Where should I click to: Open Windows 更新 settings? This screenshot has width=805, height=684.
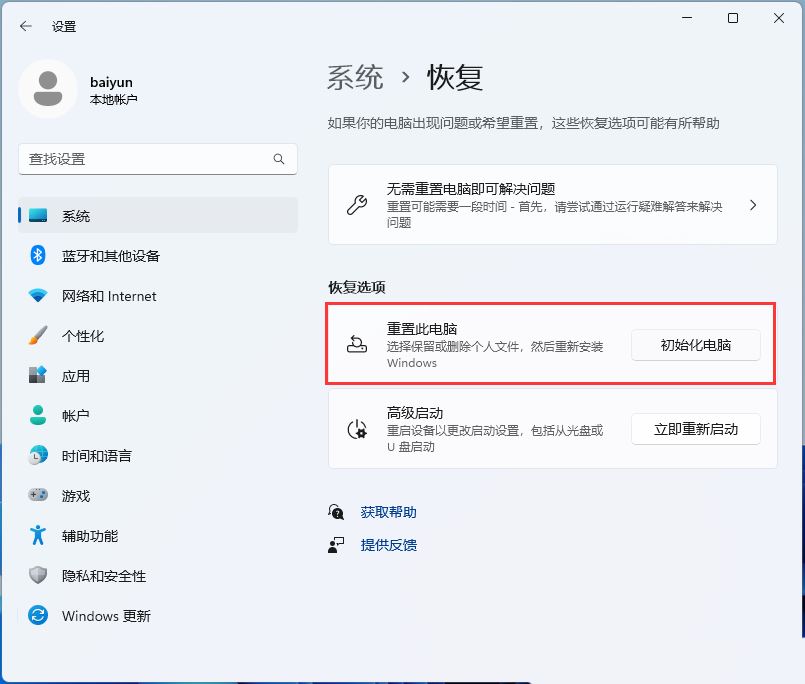[158, 616]
